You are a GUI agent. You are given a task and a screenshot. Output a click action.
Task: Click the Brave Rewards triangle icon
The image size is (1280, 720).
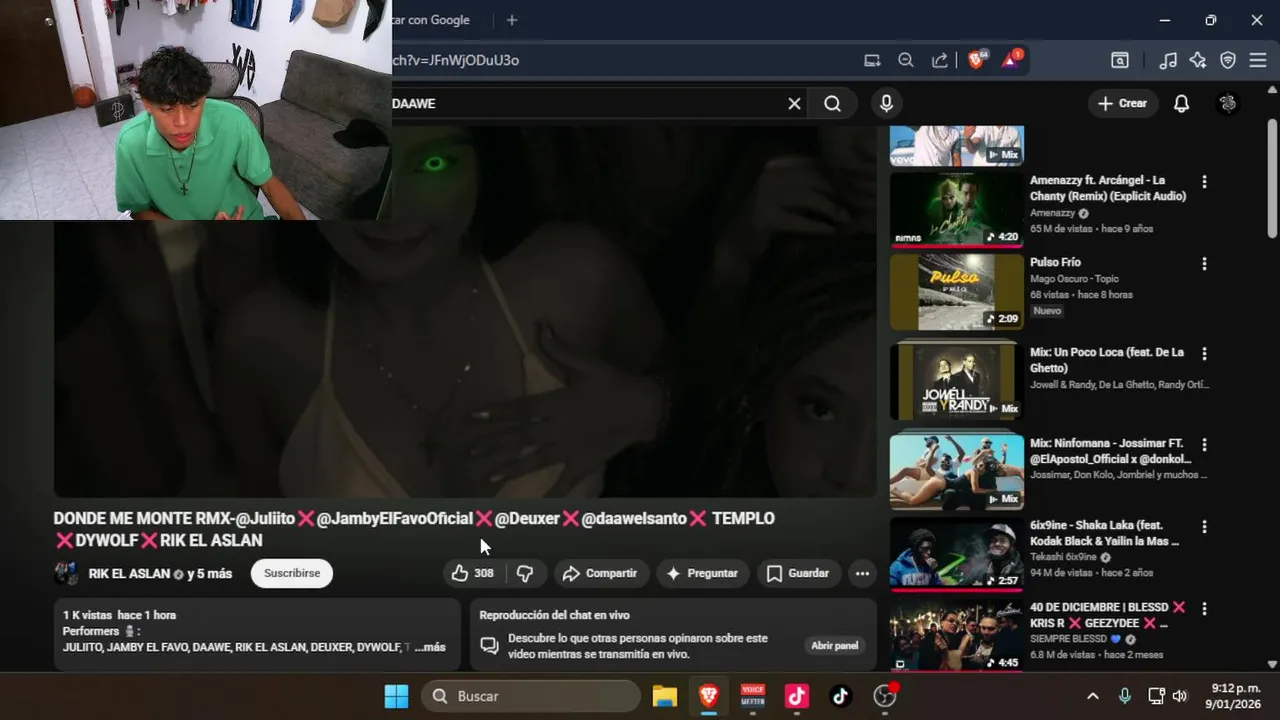point(1011,60)
